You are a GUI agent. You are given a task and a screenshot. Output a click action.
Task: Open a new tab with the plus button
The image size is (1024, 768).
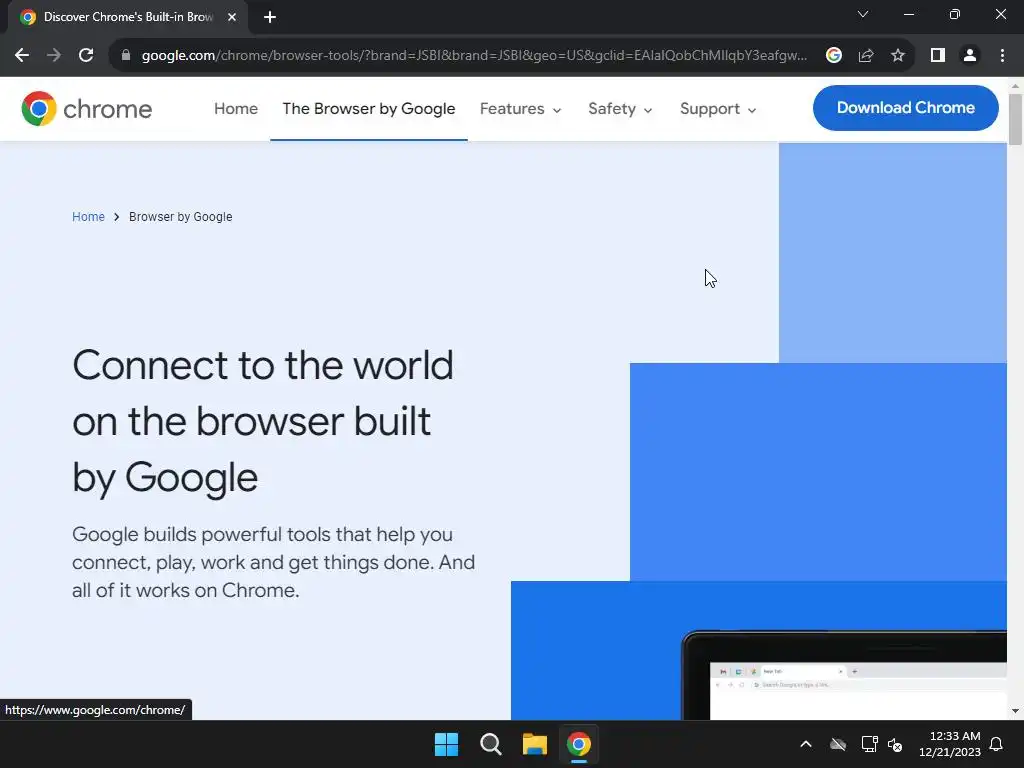[270, 17]
